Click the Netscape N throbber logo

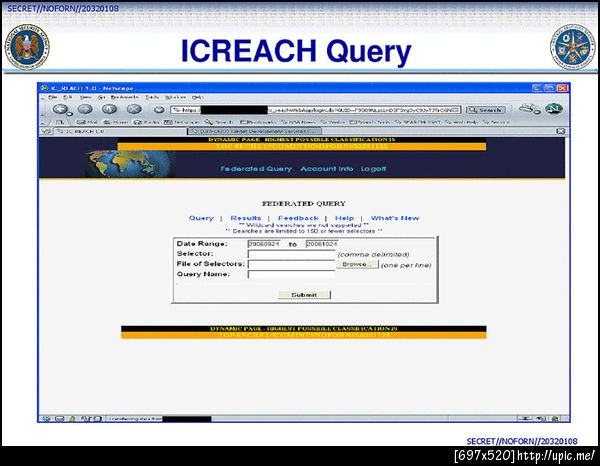pyautogui.click(x=554, y=109)
